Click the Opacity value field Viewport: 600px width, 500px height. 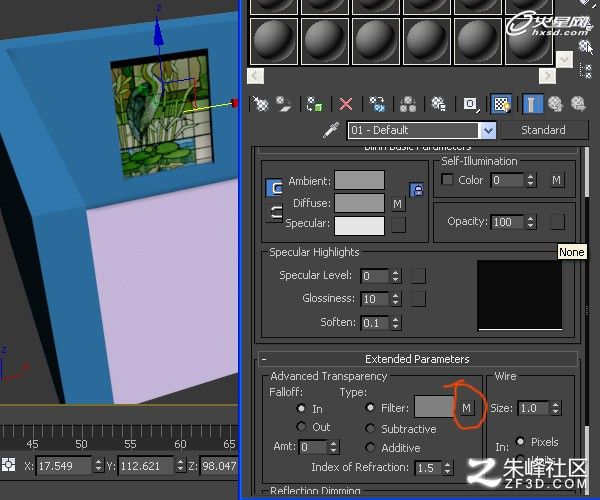507,222
